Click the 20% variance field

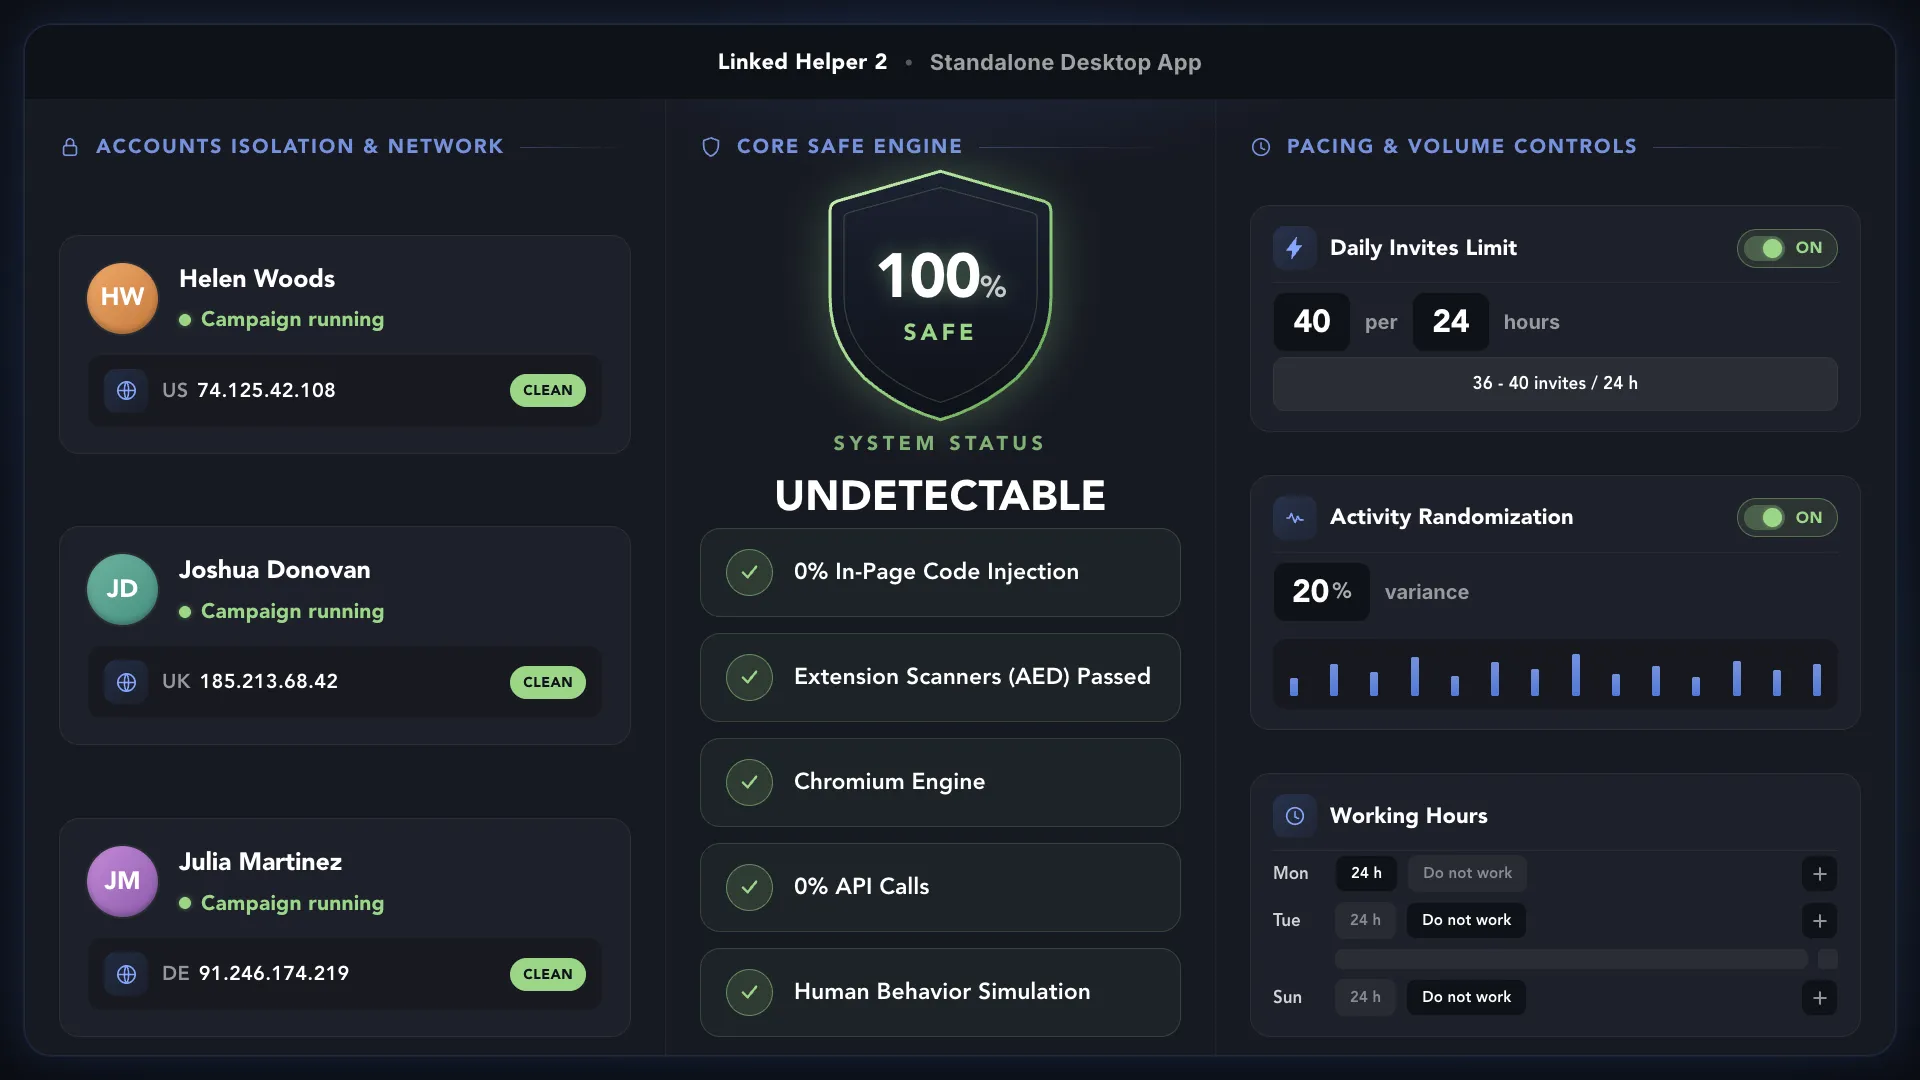[1321, 592]
